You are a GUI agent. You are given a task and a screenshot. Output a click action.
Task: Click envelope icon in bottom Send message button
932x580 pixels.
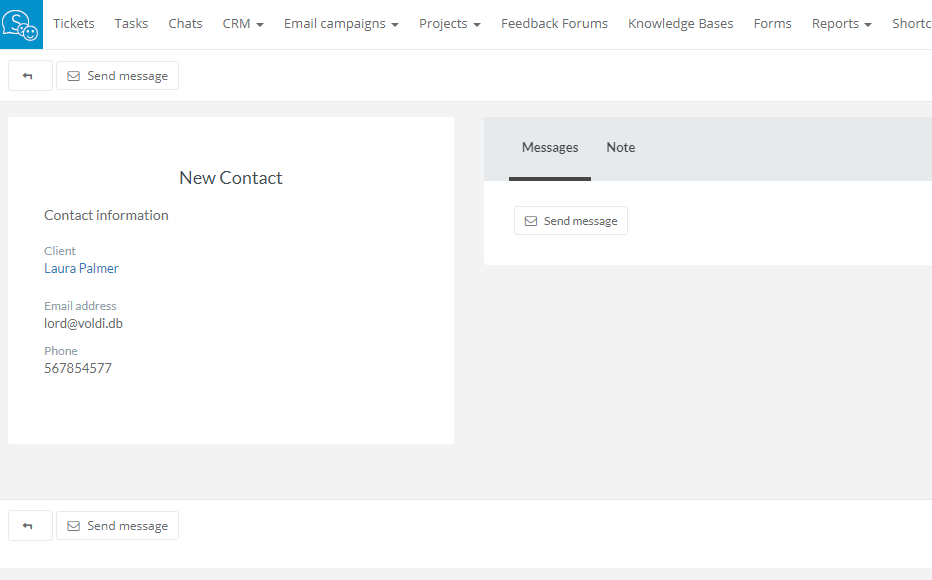tap(74, 526)
